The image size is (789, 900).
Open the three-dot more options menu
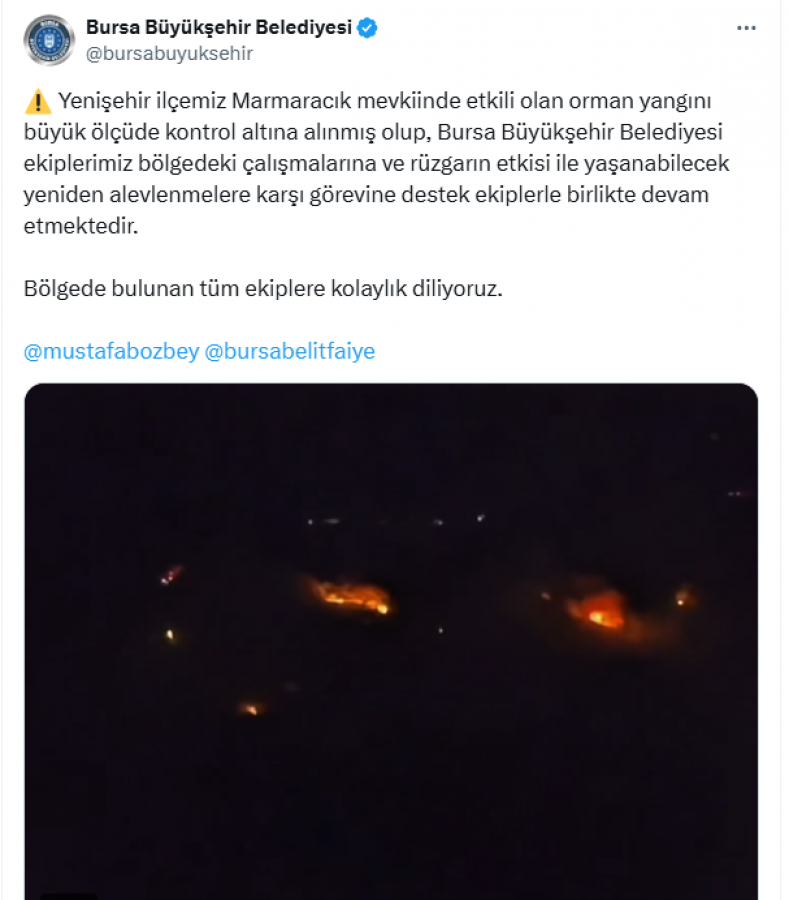tap(746, 28)
